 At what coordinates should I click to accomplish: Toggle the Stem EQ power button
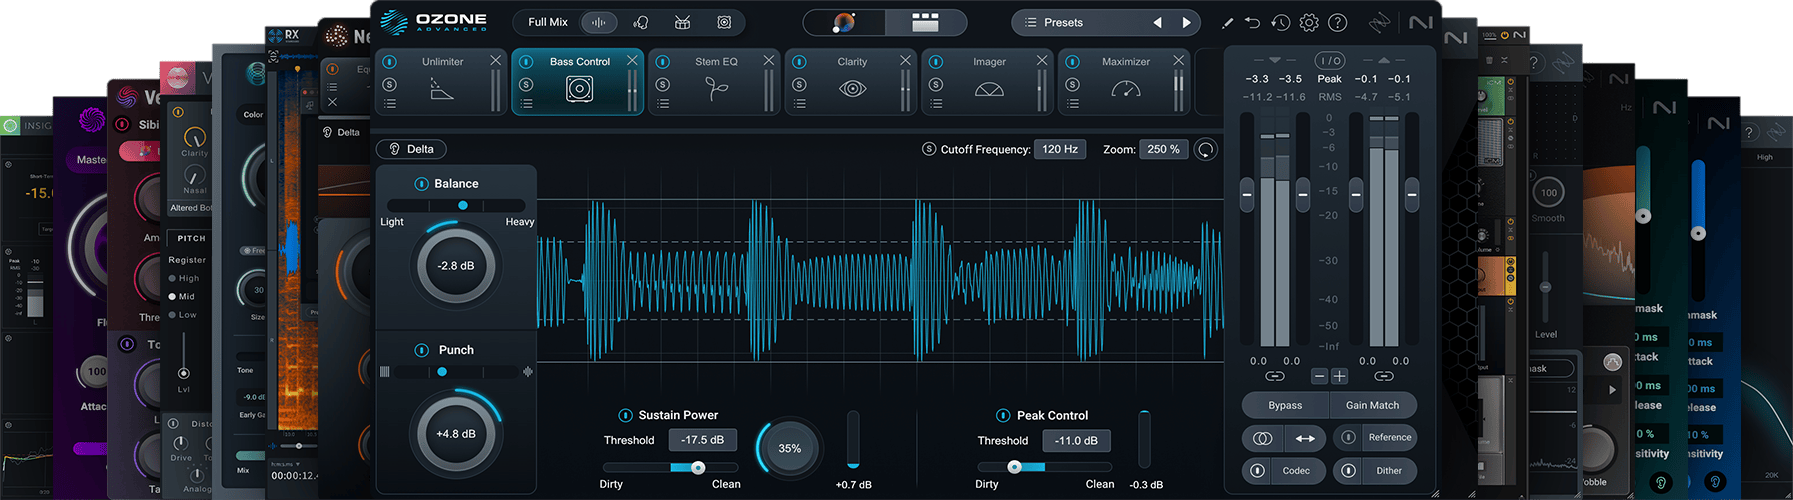(663, 62)
